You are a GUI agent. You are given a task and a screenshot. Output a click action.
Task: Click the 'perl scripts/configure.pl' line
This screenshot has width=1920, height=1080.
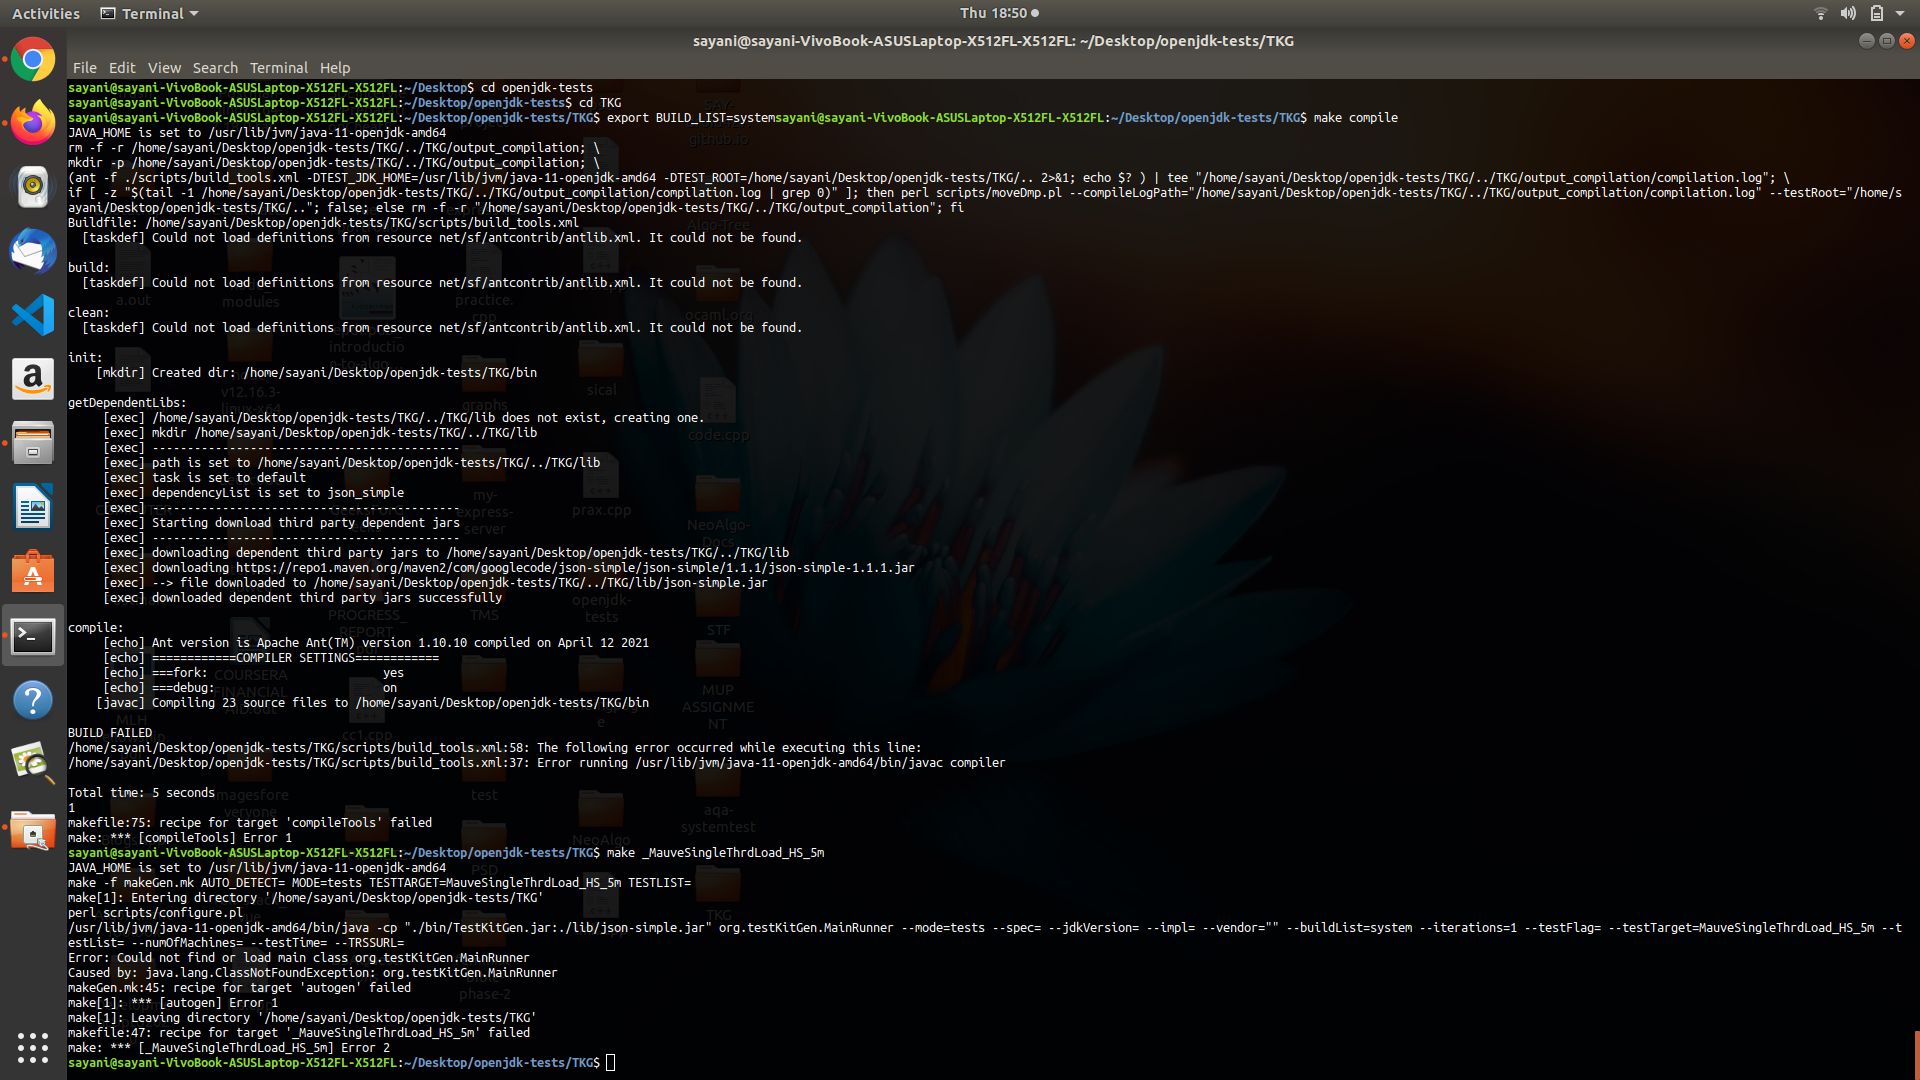click(x=155, y=913)
